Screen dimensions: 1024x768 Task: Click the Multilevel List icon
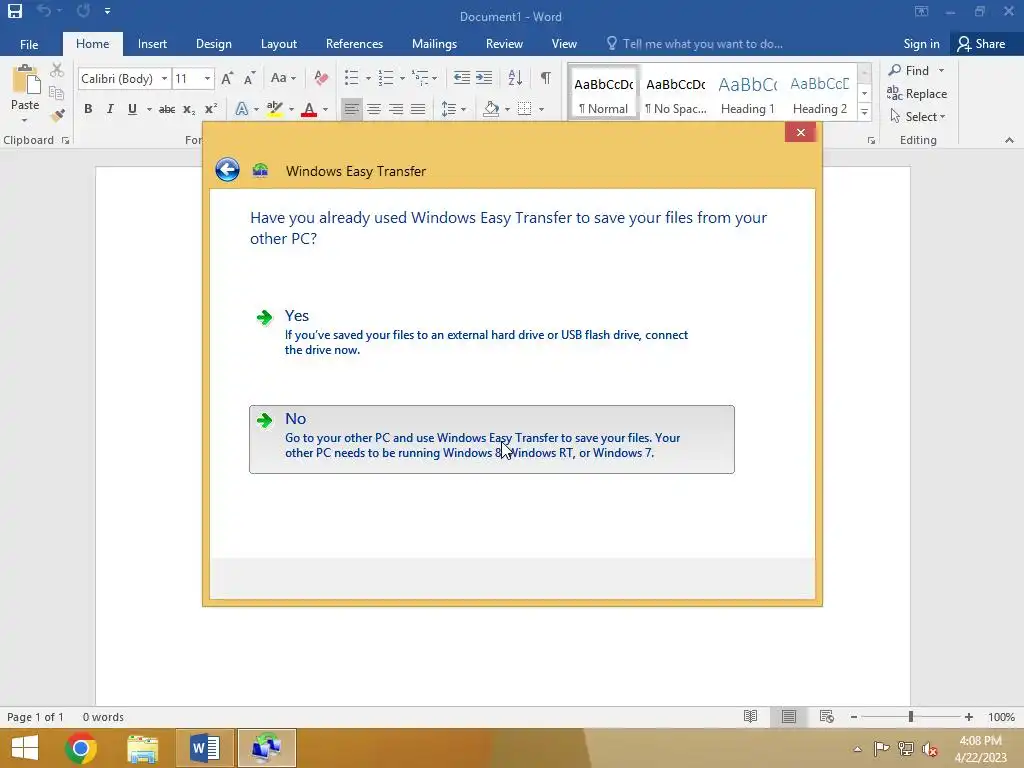pyautogui.click(x=420, y=78)
